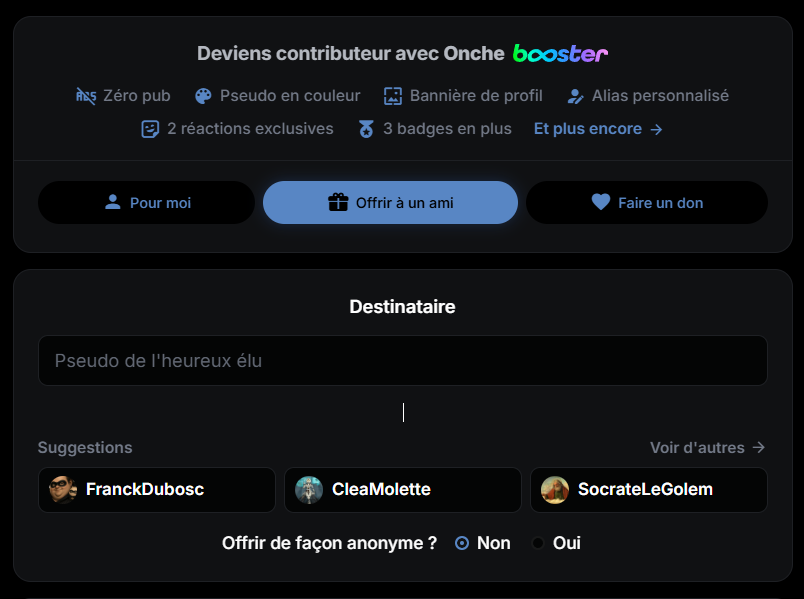The height and width of the screenshot is (599, 804).
Task: Expand suggestions with Voir d'autres
Action: pos(708,448)
